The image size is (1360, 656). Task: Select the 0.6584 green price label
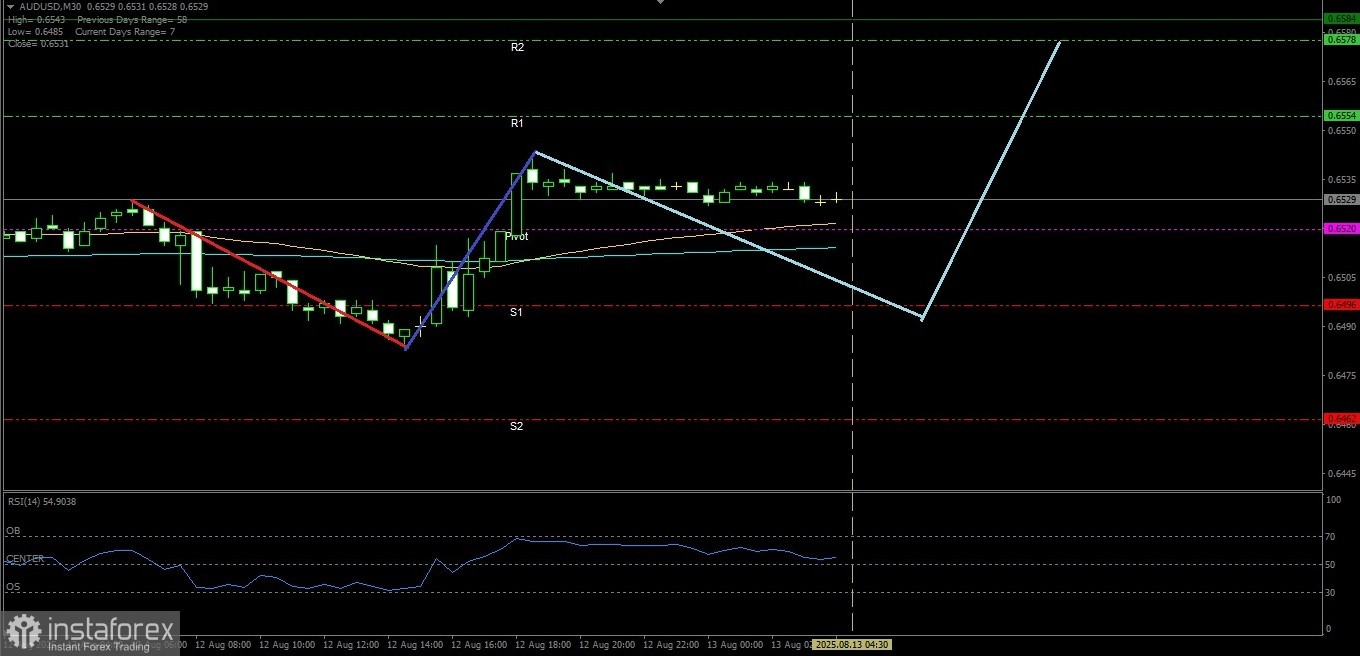click(x=1340, y=19)
